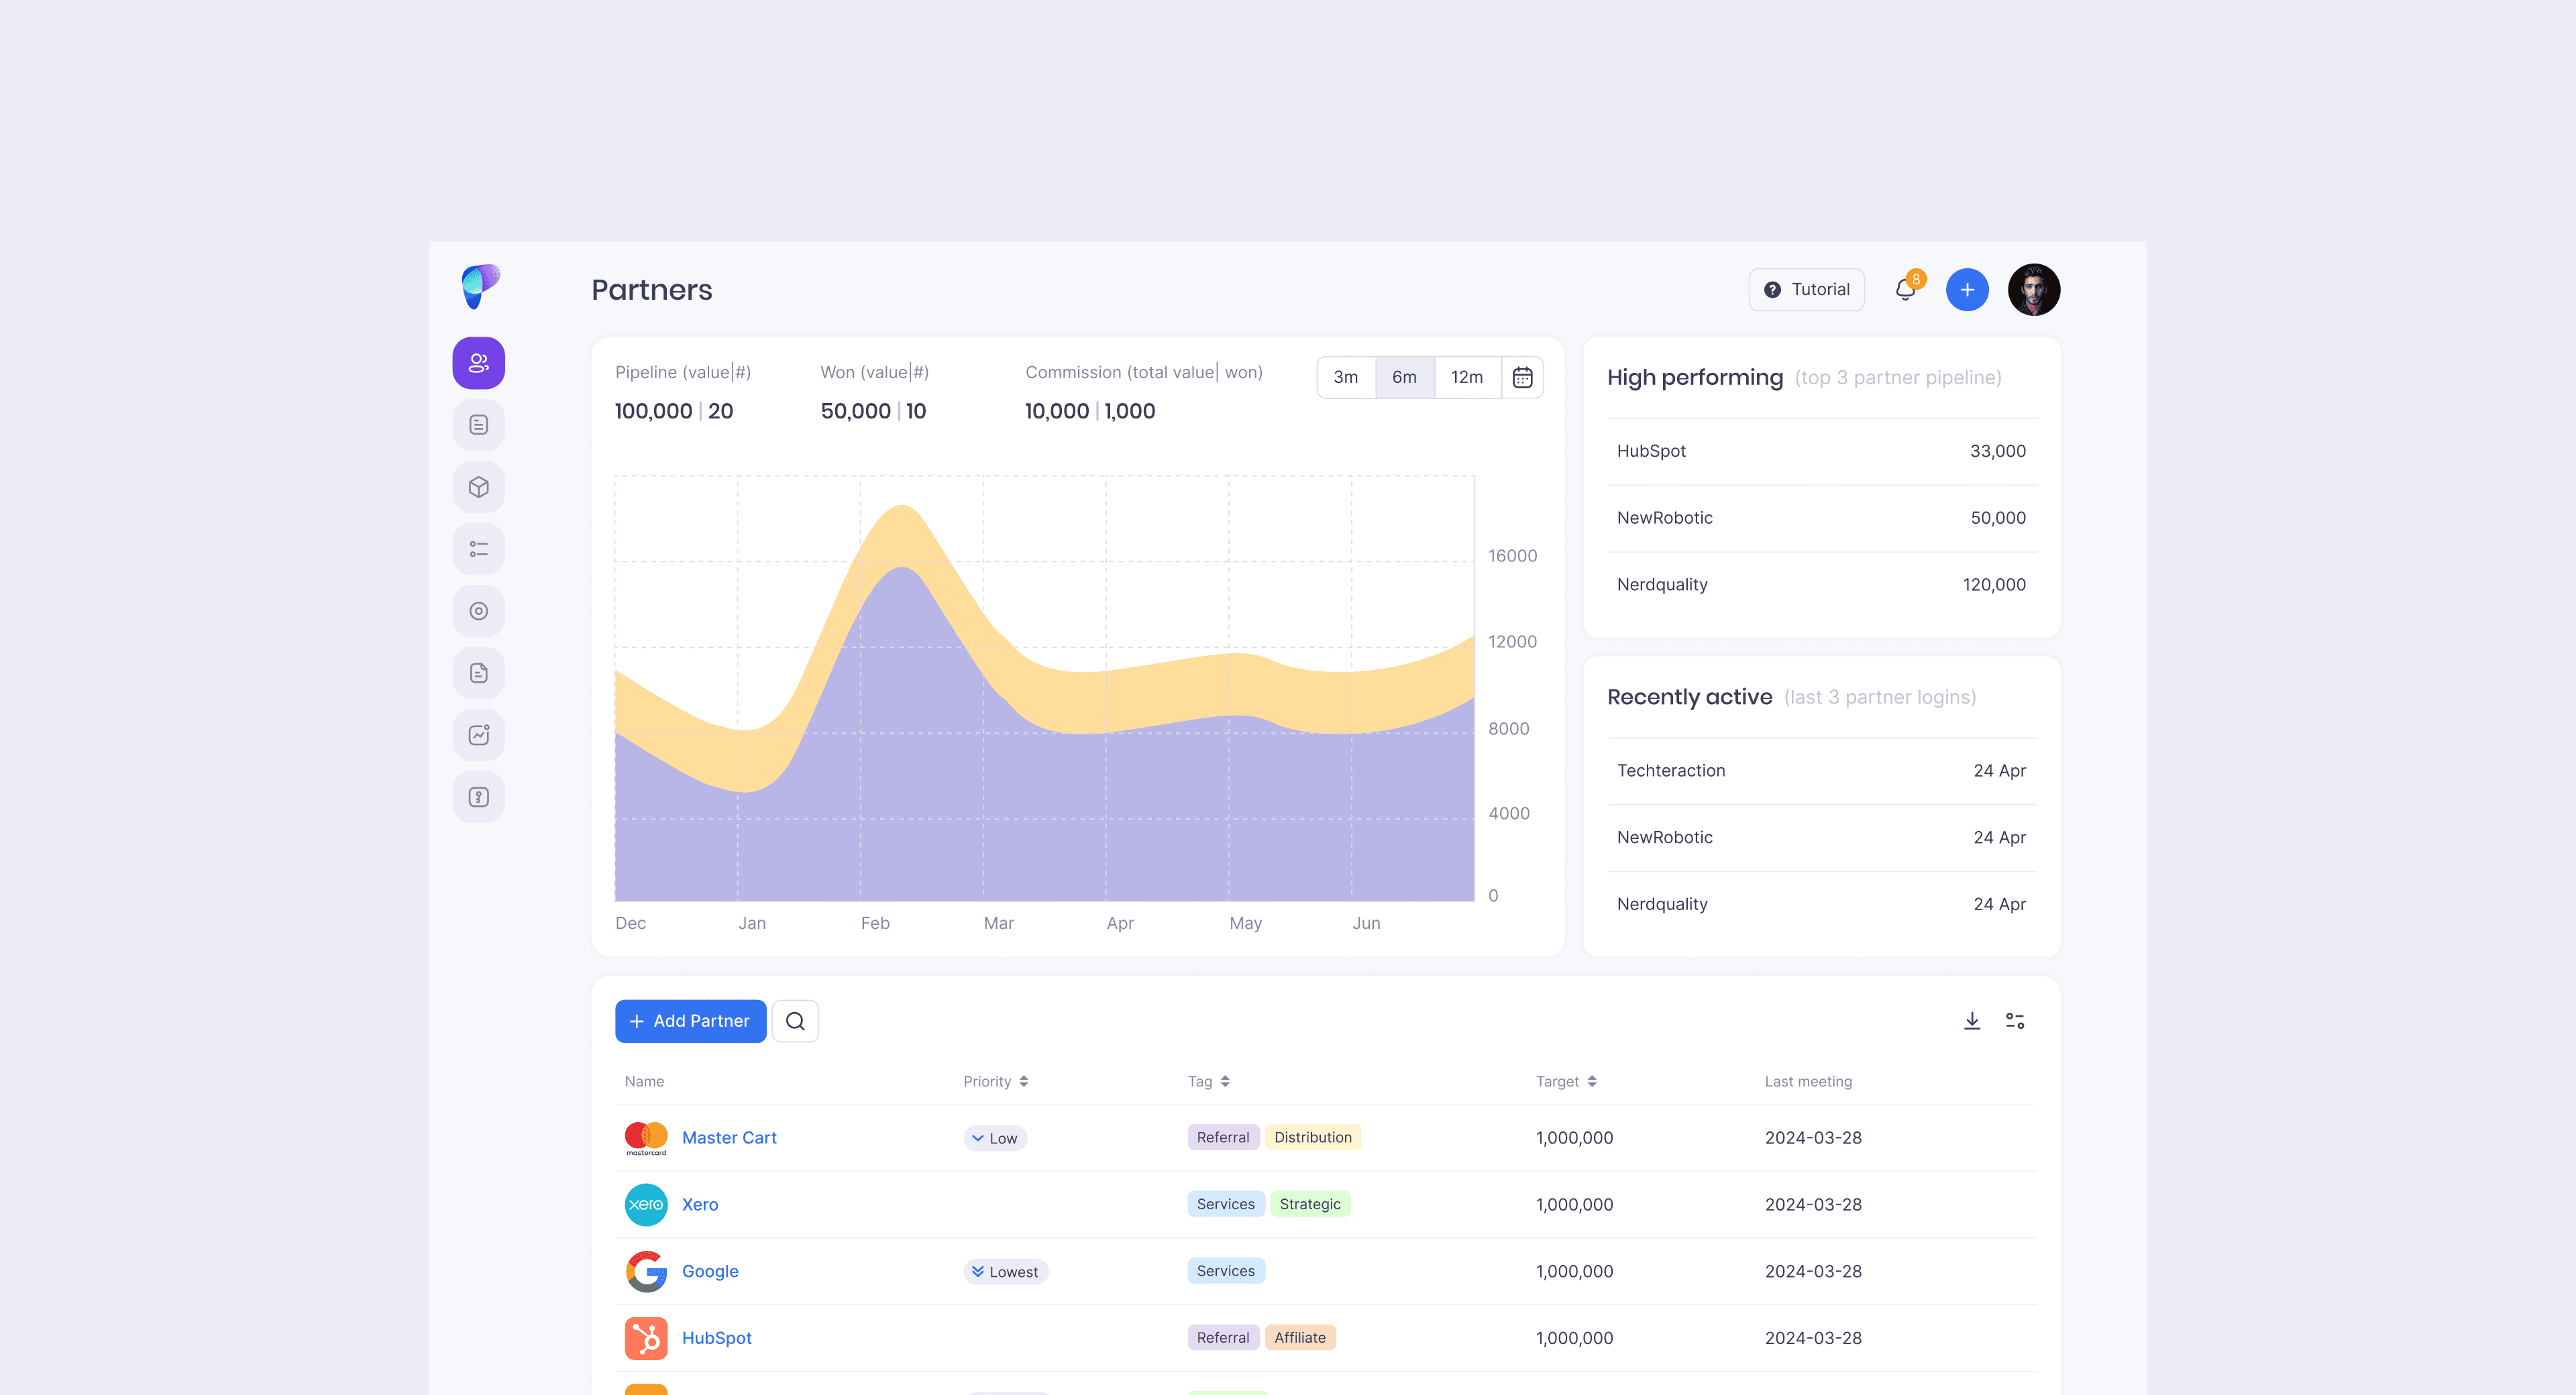Open Google's Lowest priority dropdown

(1004, 1272)
